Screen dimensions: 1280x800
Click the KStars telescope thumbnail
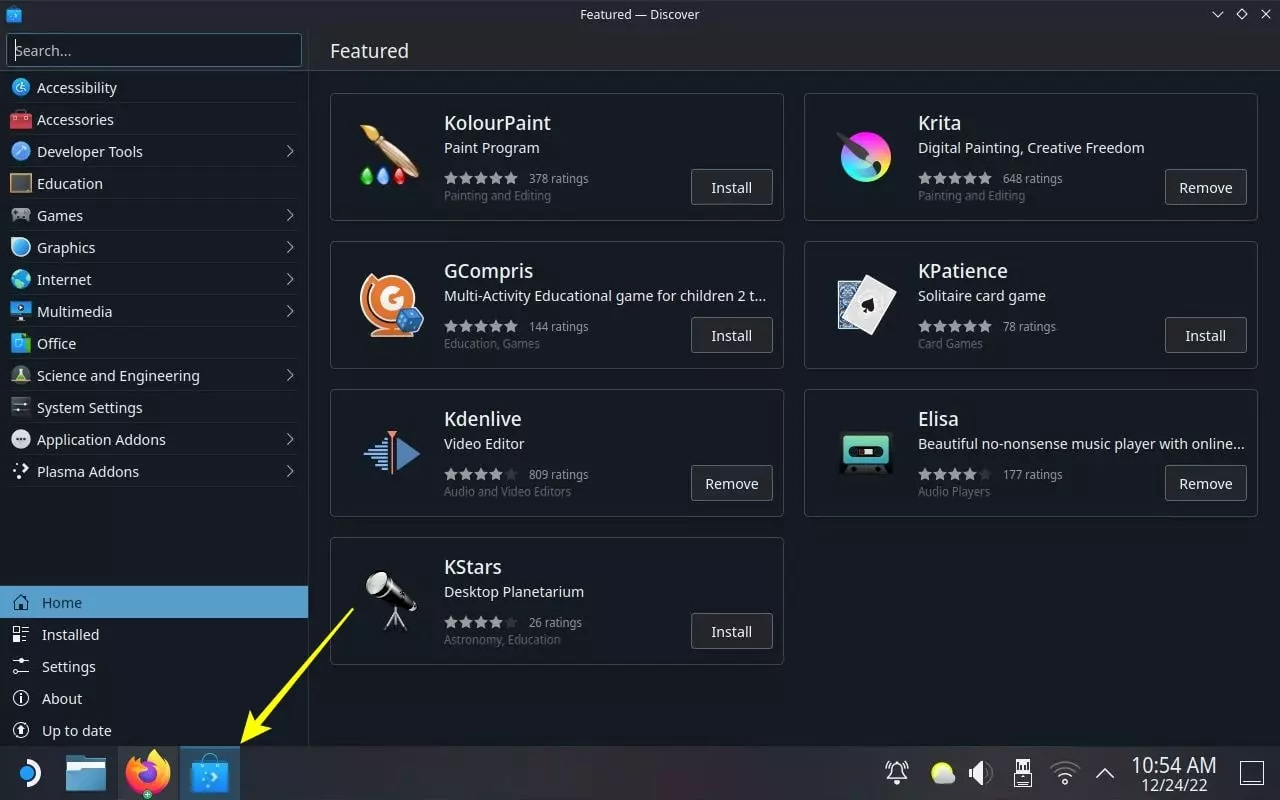pyautogui.click(x=390, y=601)
